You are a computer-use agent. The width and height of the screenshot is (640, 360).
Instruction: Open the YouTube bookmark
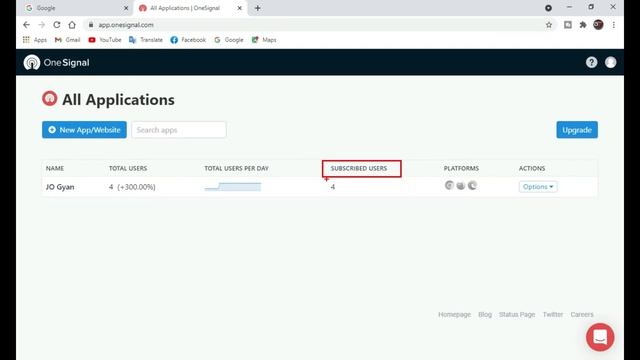[105, 40]
